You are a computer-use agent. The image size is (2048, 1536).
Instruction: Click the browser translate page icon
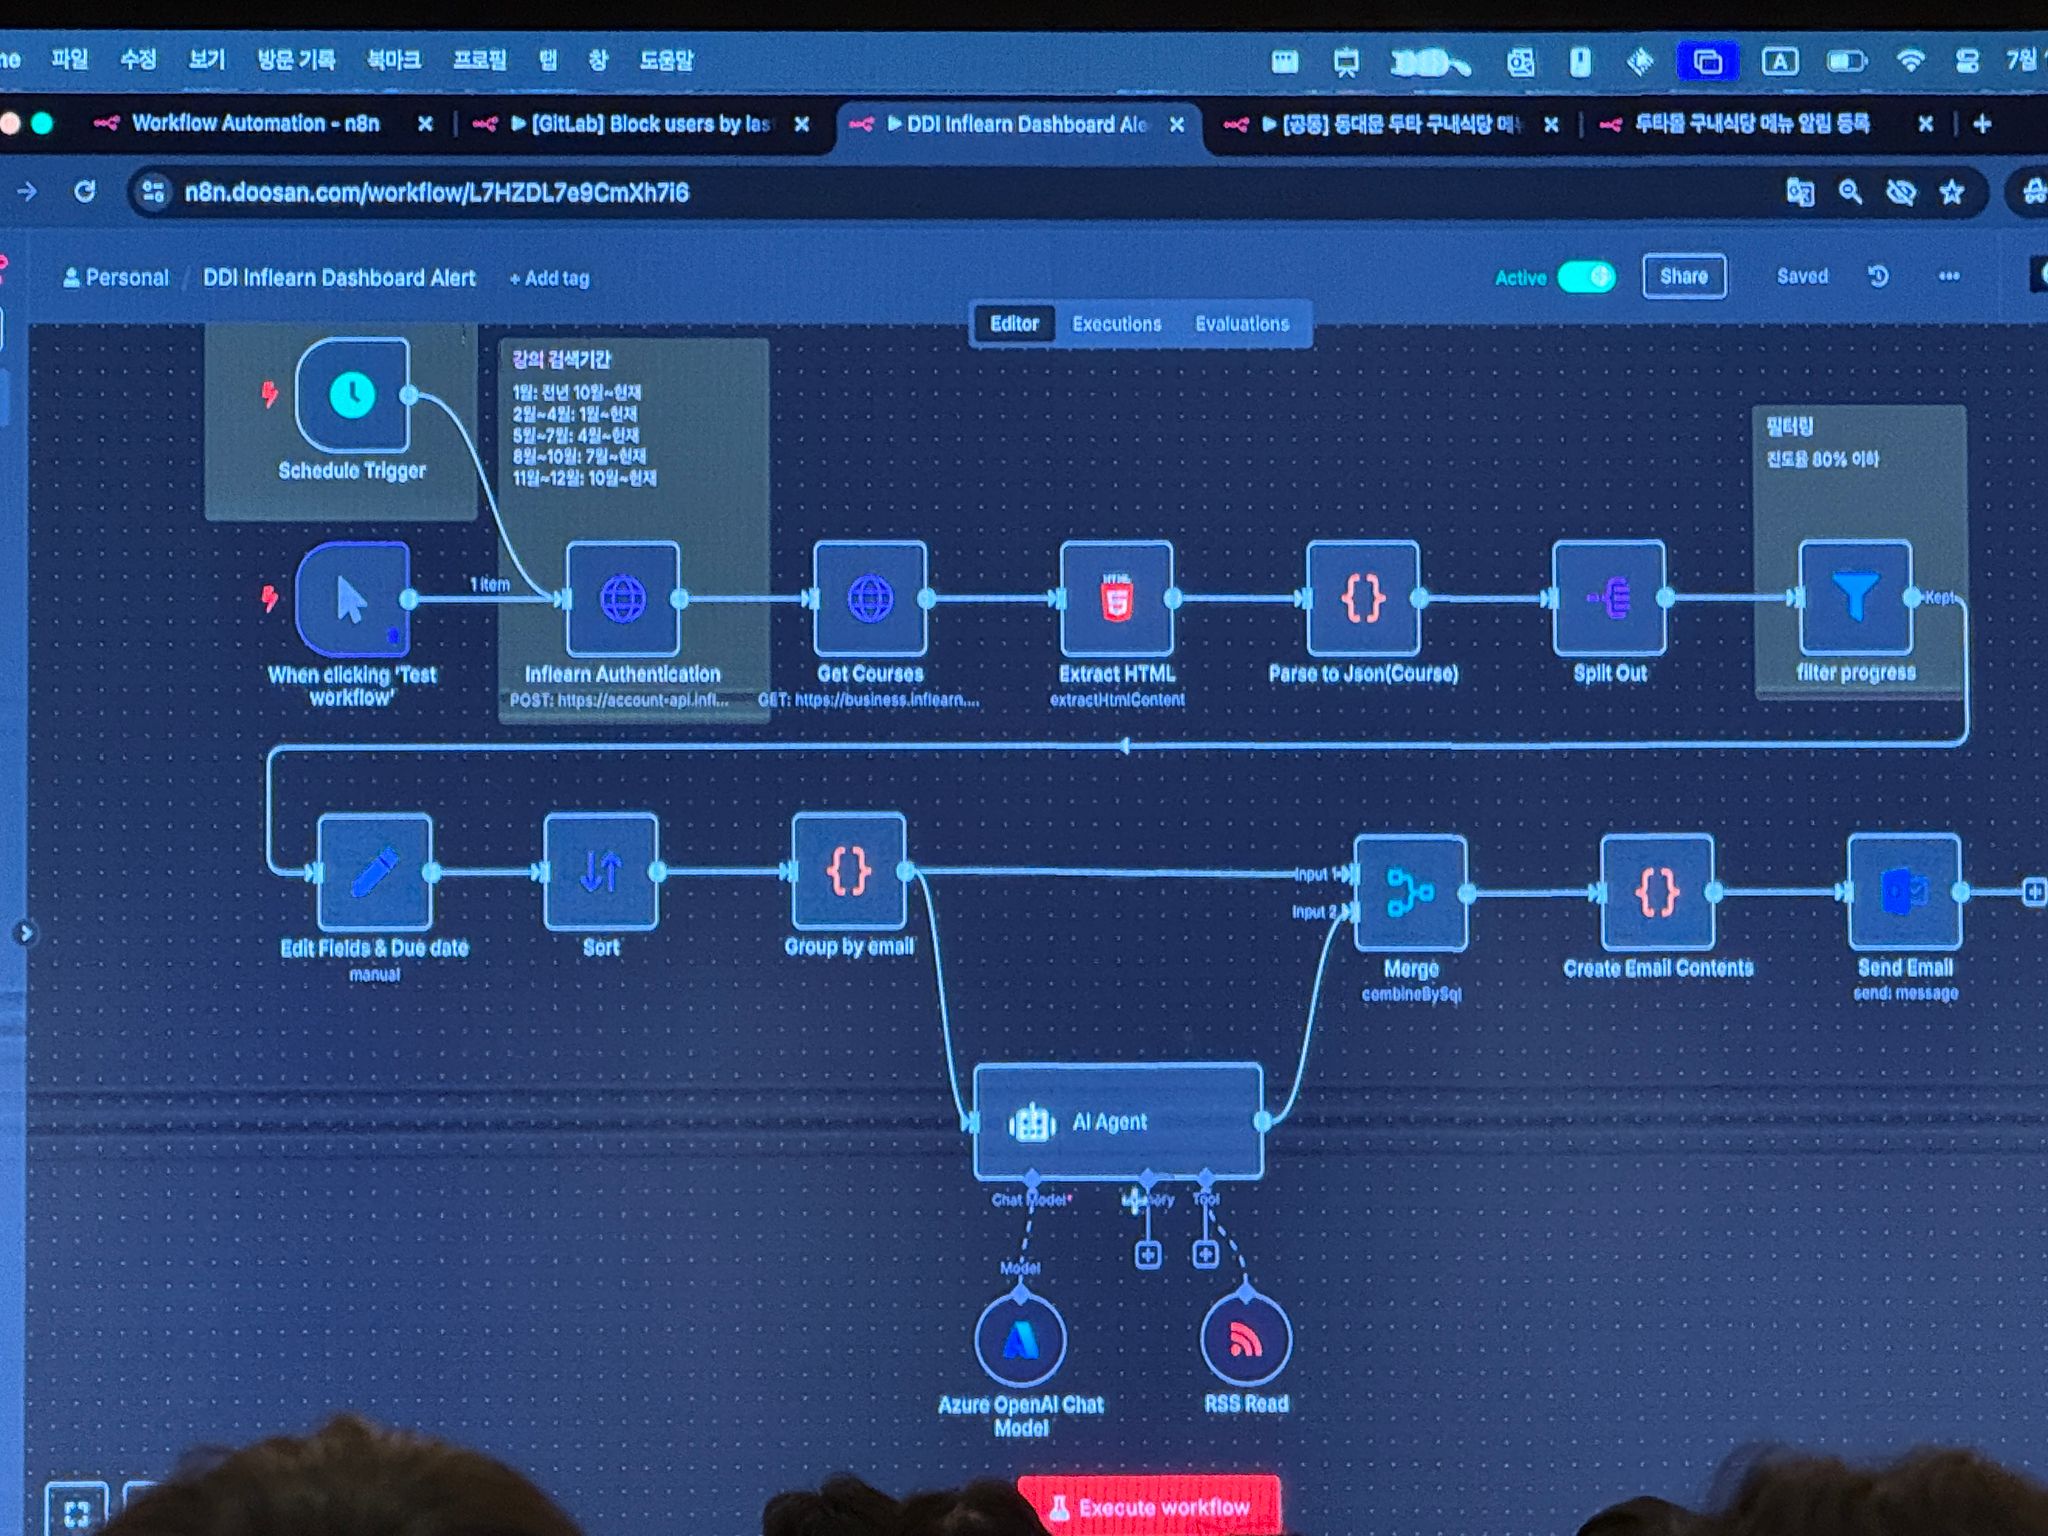1800,192
